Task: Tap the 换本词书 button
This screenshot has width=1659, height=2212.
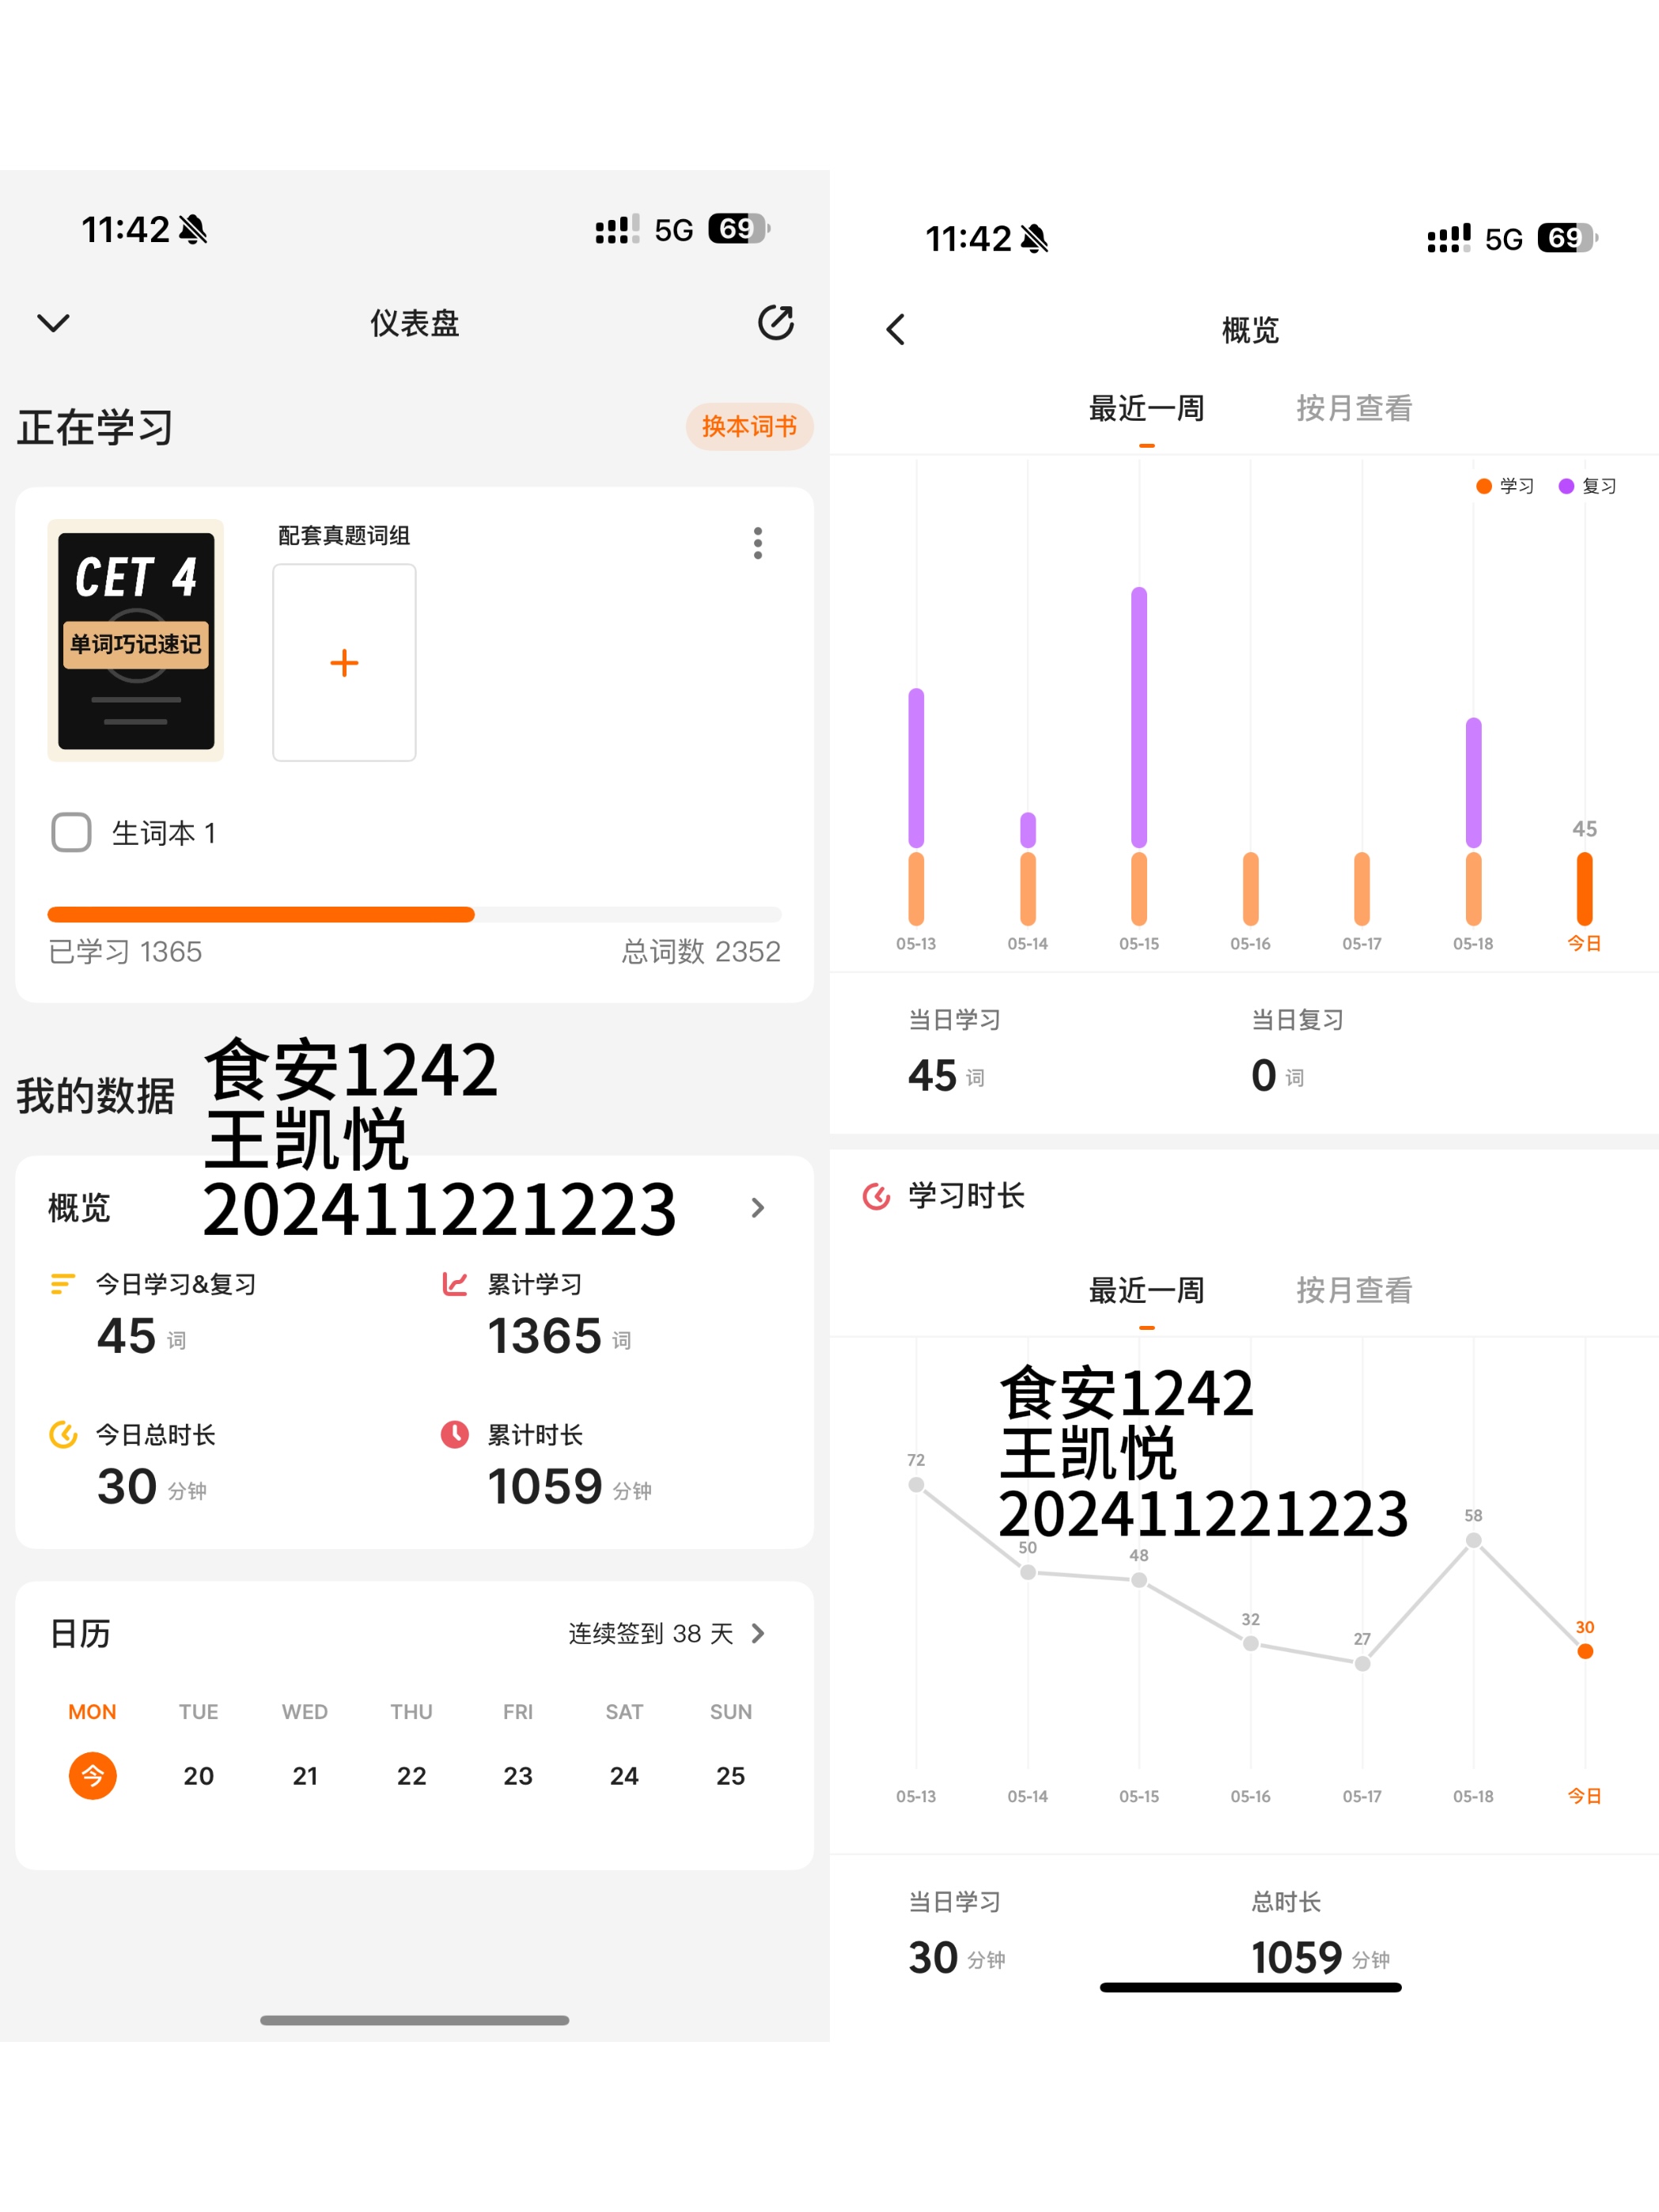Action: point(749,427)
